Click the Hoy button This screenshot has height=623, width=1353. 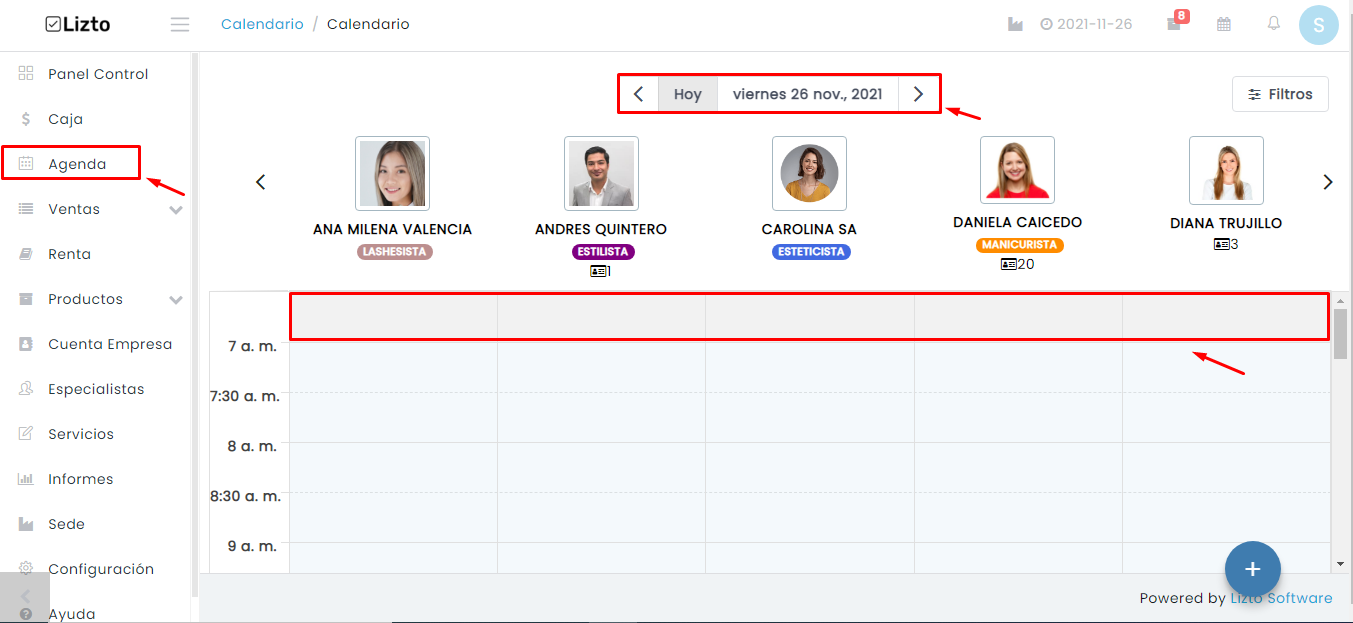click(687, 94)
